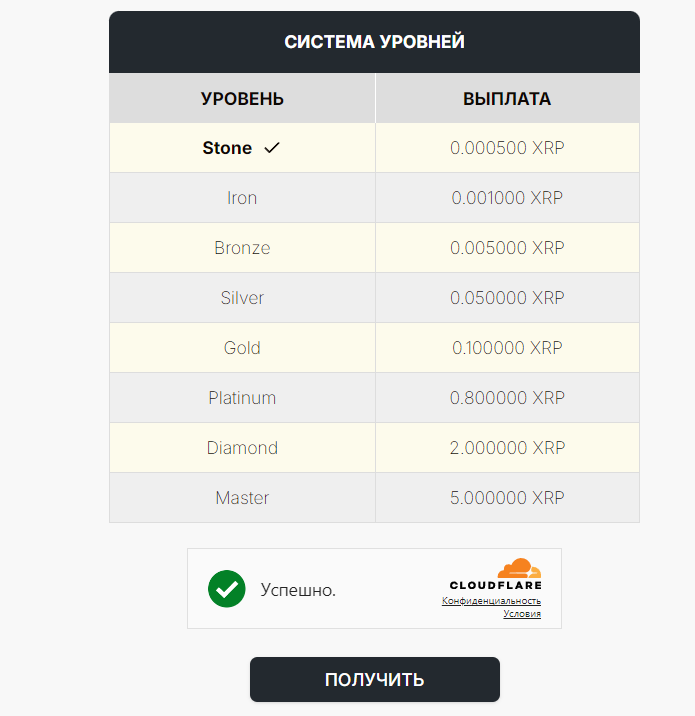Image resolution: width=695 pixels, height=716 pixels.
Task: Open the Условия terms link
Action: click(x=521, y=614)
